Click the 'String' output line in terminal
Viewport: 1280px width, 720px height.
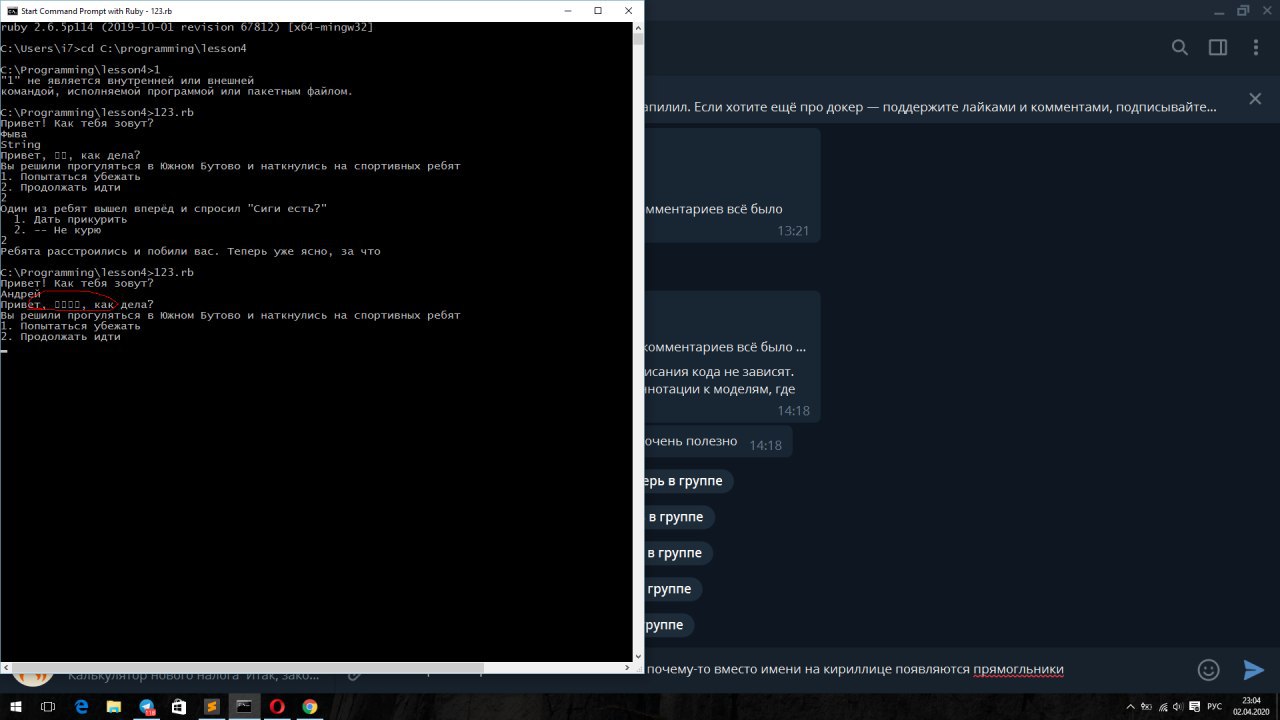tap(20, 144)
